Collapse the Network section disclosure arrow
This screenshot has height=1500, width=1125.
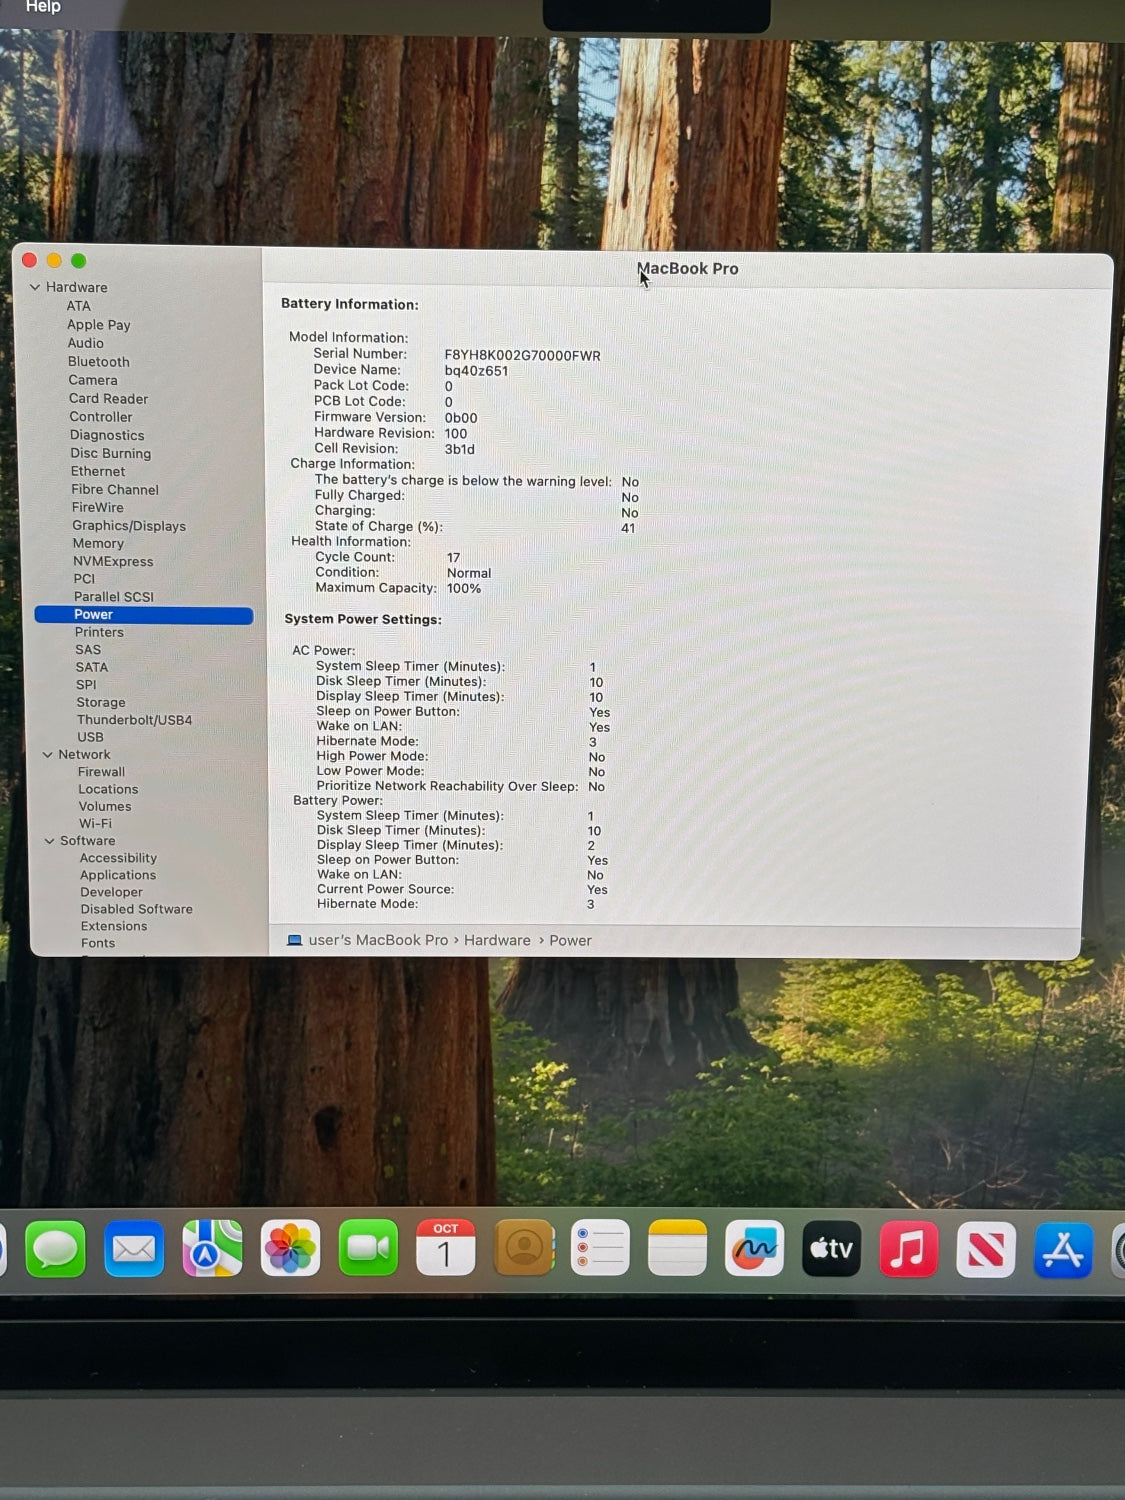pos(47,755)
